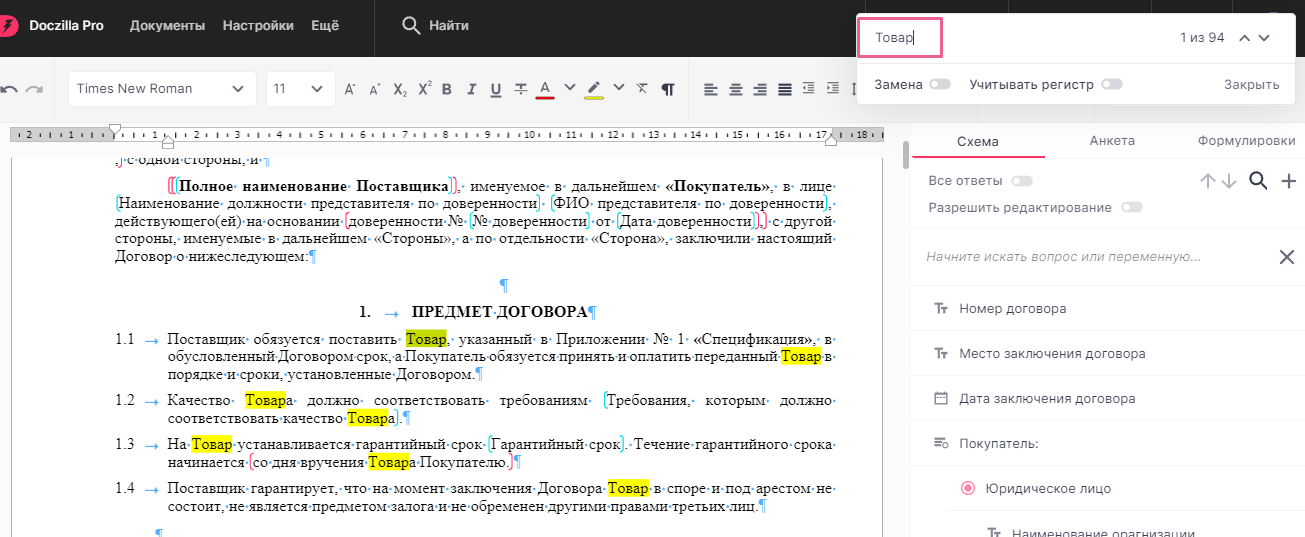This screenshot has width=1305, height=537.
Task: Switch to the Формулировки tab
Action: pos(1246,142)
